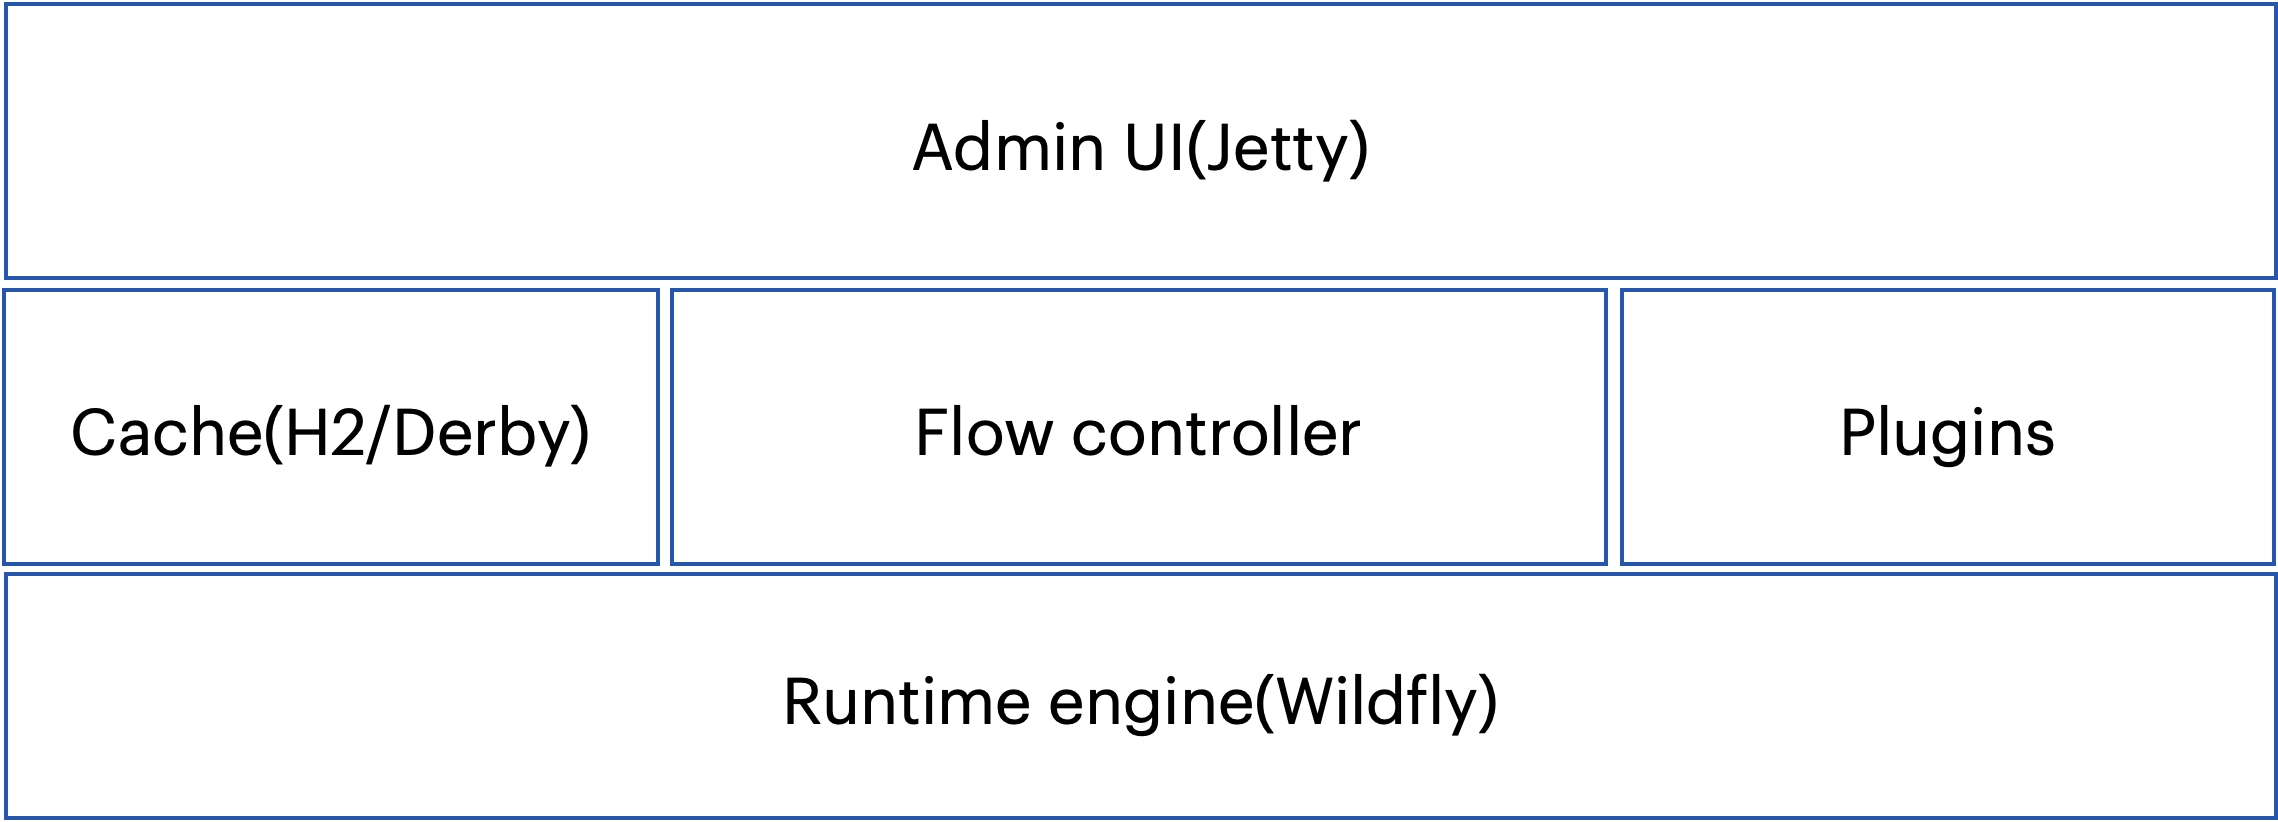Click the slash between H2 and Derby
Screen dimensions: 2278x822
pyautogui.click(x=375, y=435)
